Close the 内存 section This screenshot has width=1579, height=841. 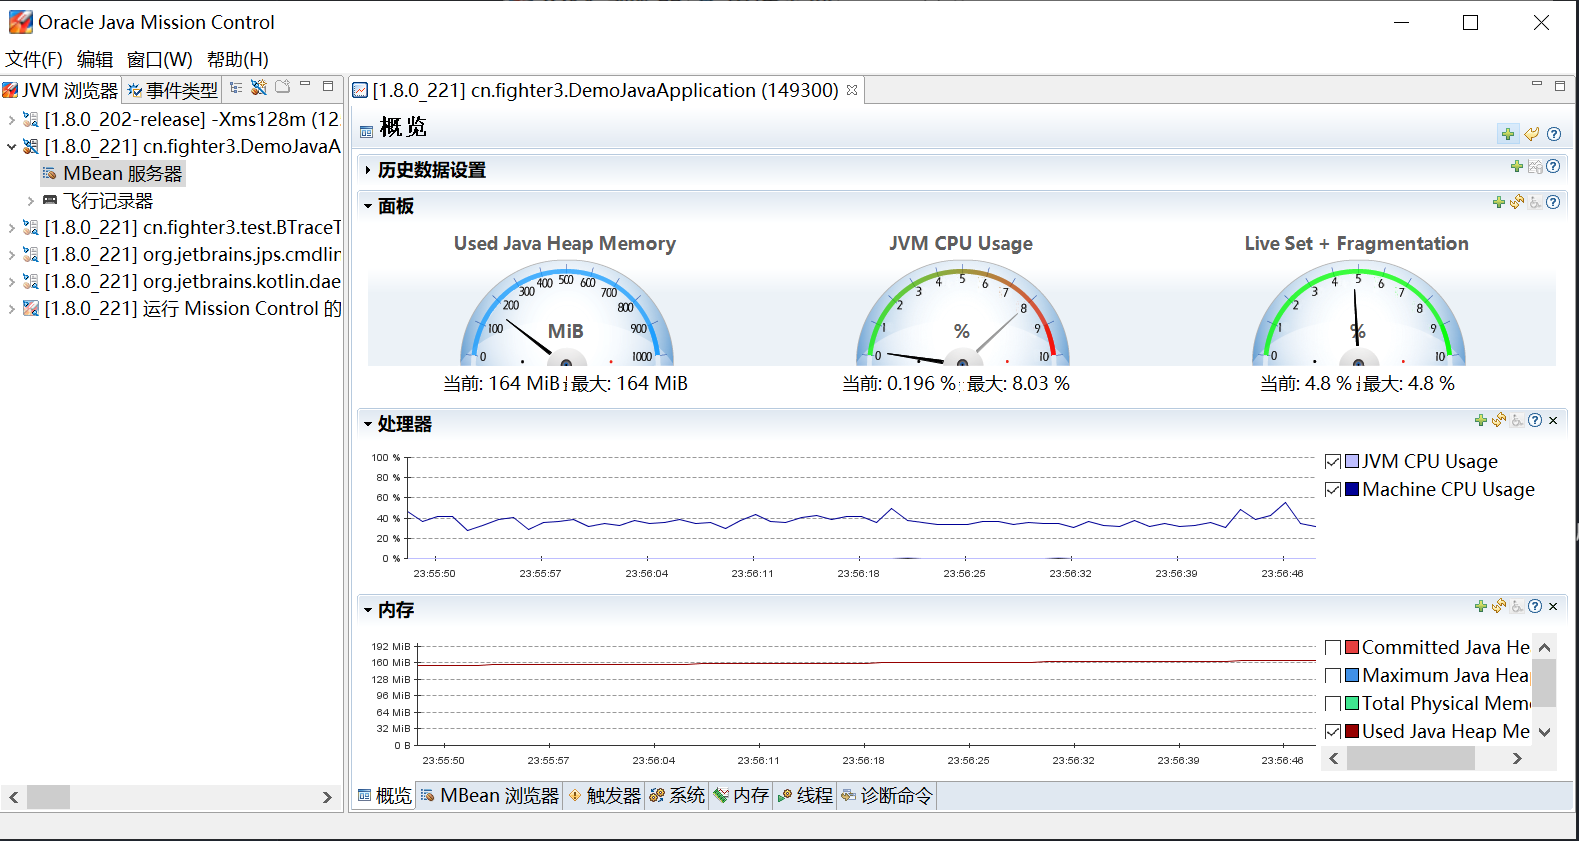point(1553,607)
